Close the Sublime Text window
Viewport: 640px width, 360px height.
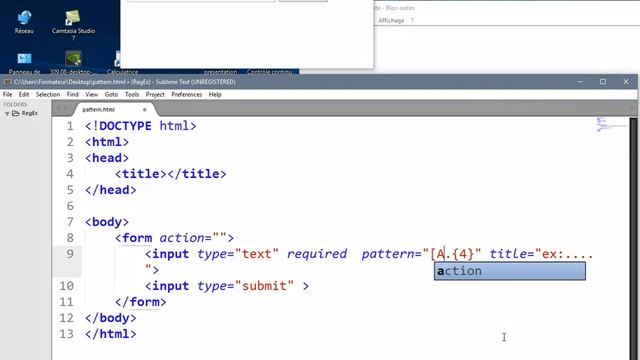(x=626, y=82)
